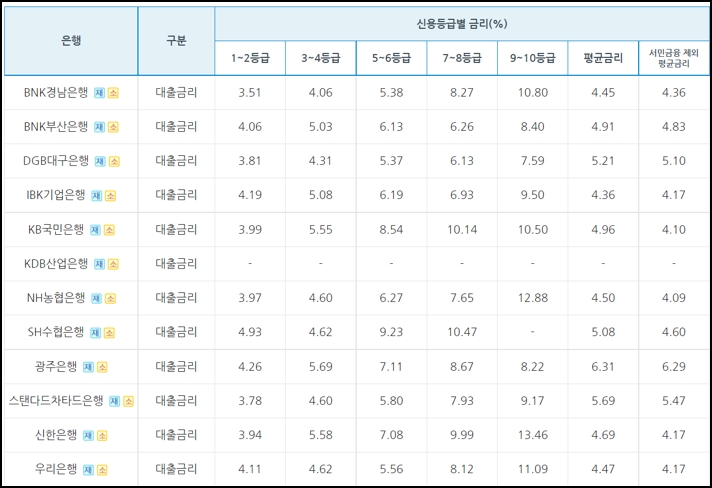The image size is (712, 488).
Task: Click the 은행 column header
Action: pos(71,41)
